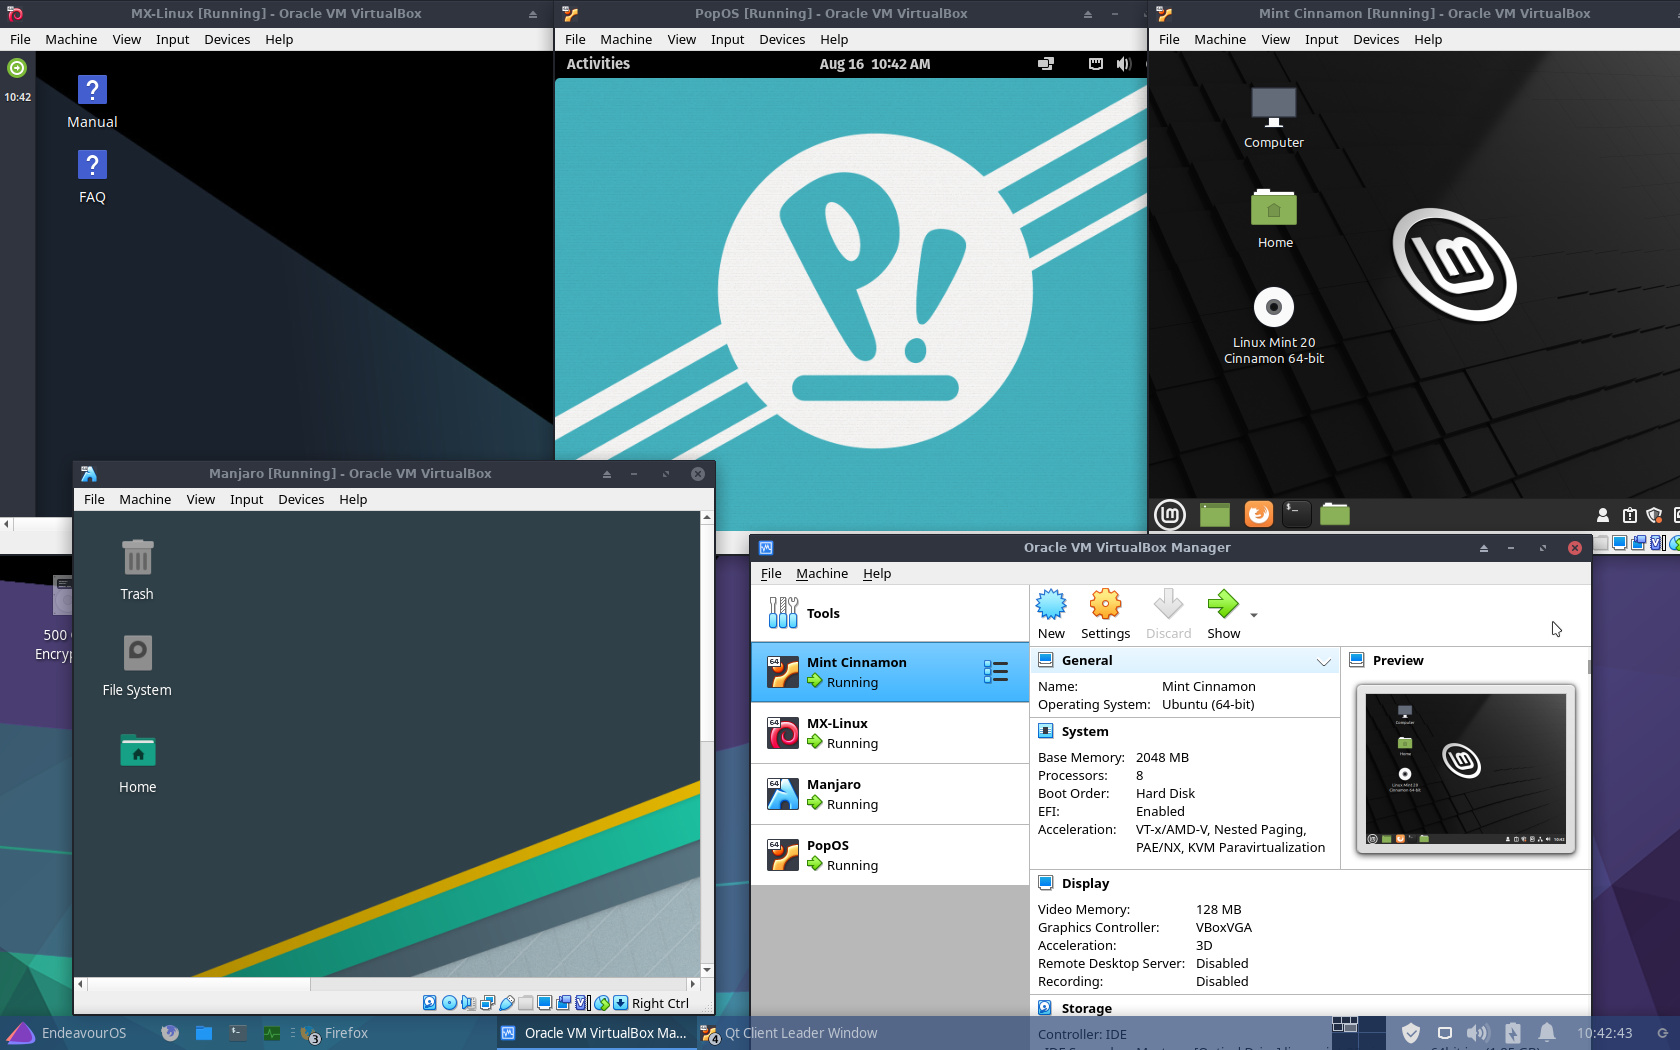
Task: Collapse the General section chevron
Action: tap(1323, 662)
